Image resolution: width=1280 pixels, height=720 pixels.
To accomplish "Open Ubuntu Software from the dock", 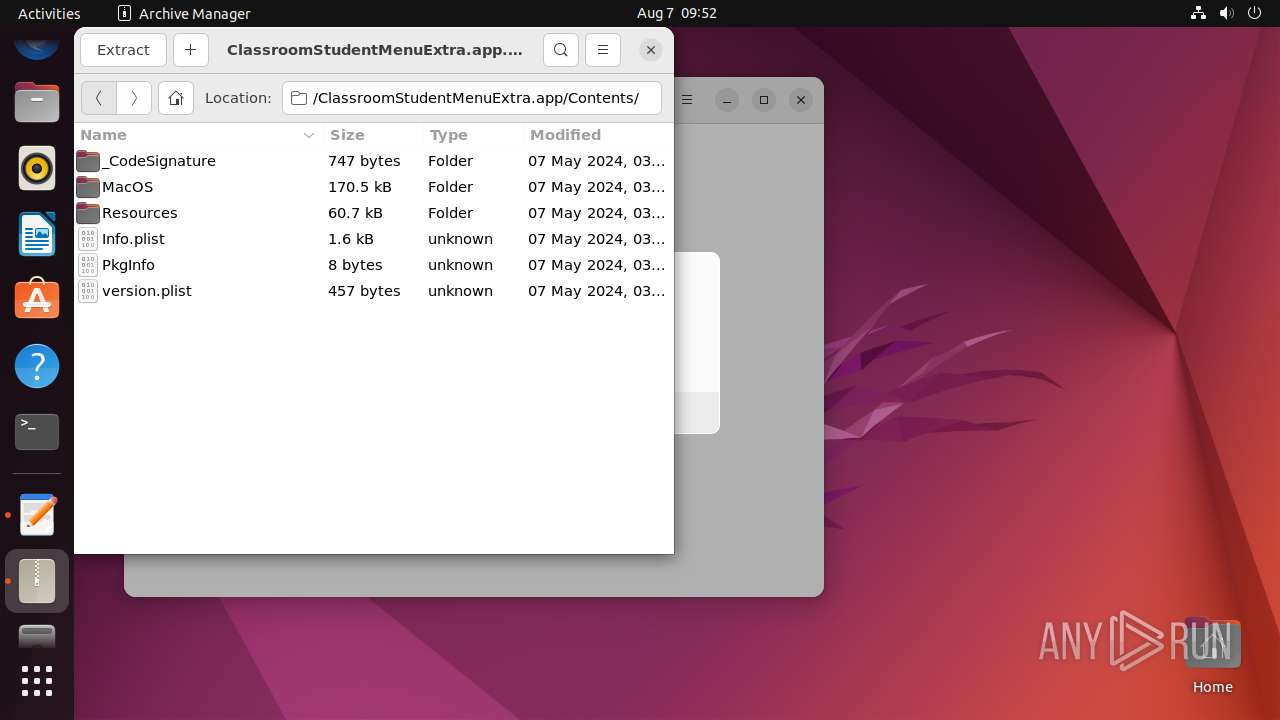I will 37,299.
